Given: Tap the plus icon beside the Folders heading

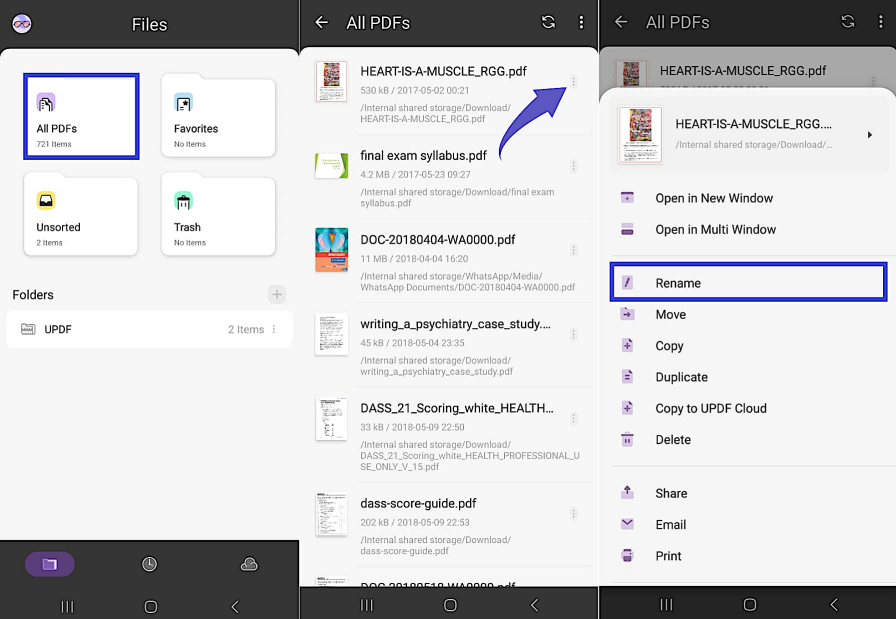Looking at the screenshot, I should (x=275, y=294).
